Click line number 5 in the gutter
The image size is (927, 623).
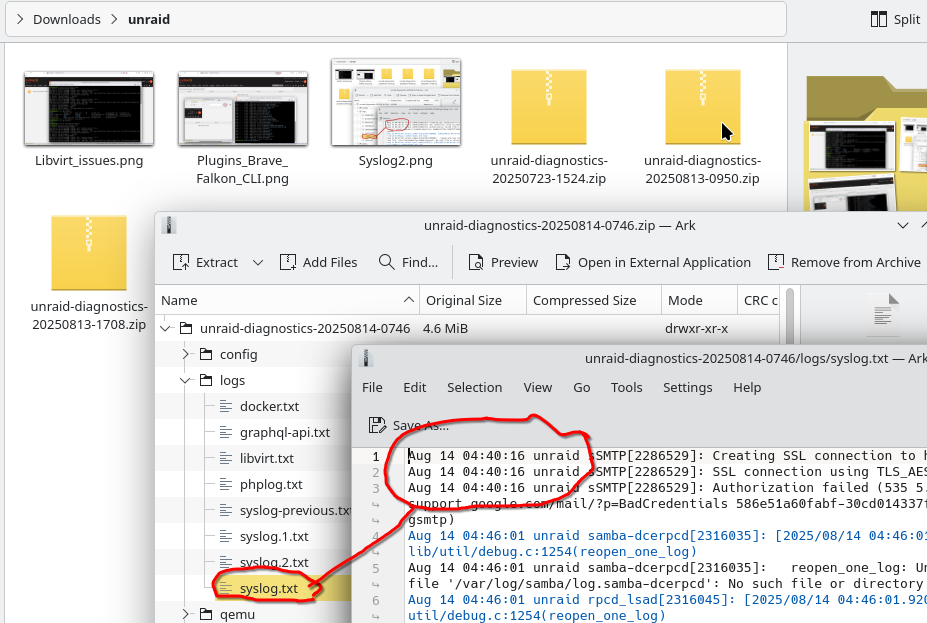(375, 568)
